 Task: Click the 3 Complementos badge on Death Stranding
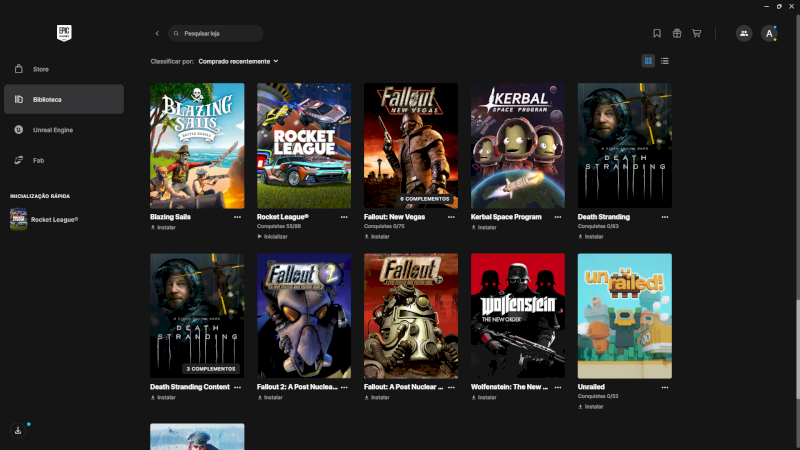211,369
